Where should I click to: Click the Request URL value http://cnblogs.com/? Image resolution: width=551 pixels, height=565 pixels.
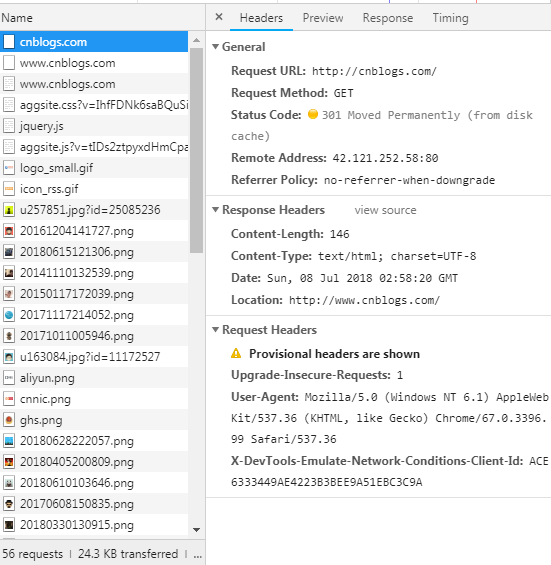[x=374, y=71]
